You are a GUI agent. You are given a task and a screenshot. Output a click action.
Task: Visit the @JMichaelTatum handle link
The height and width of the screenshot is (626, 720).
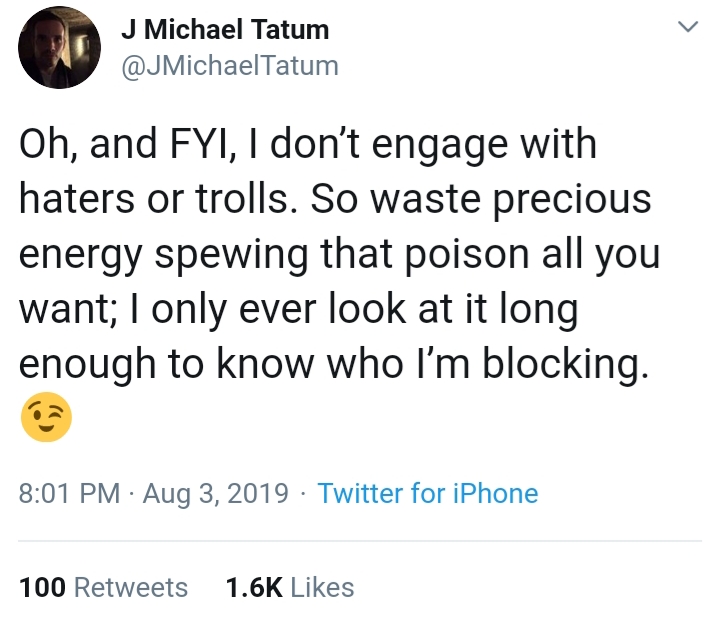click(230, 66)
